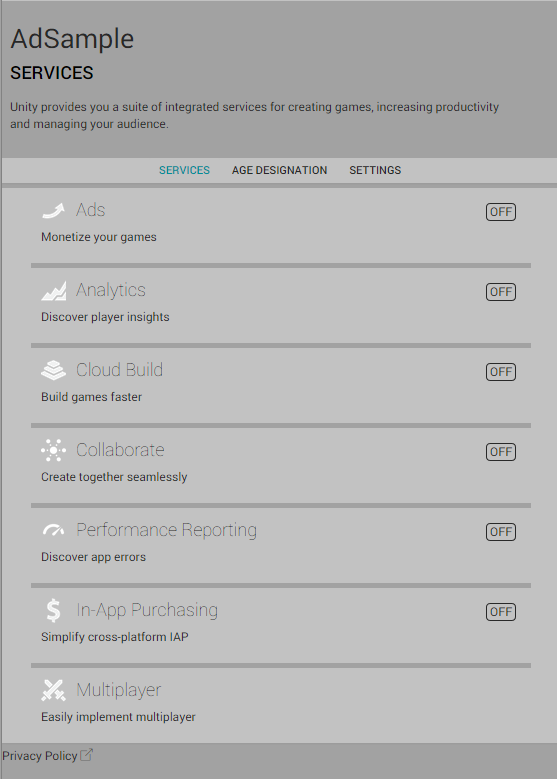Open the Privacy Policy link
This screenshot has width=557, height=779.
coord(40,756)
